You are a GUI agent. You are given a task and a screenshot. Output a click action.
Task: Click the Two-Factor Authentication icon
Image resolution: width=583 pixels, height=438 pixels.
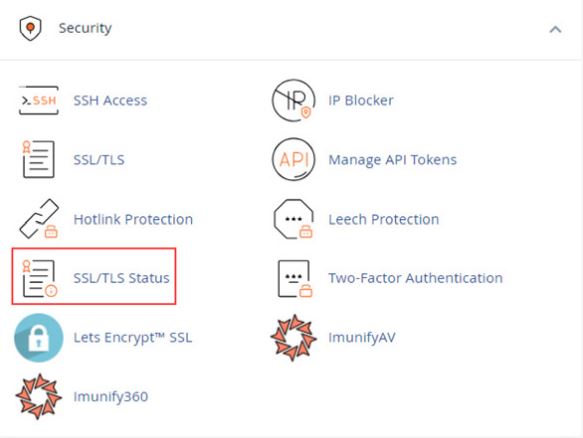click(x=295, y=278)
